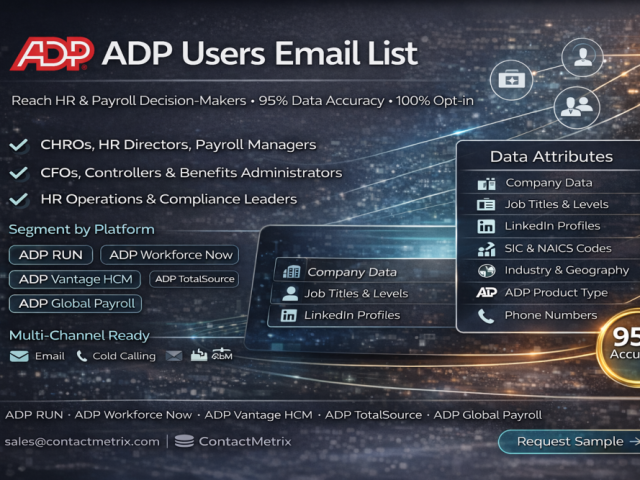Click the ID card icon beside Job Titles & Levels in Data Attributes
This screenshot has height=480, width=640.
486,204
